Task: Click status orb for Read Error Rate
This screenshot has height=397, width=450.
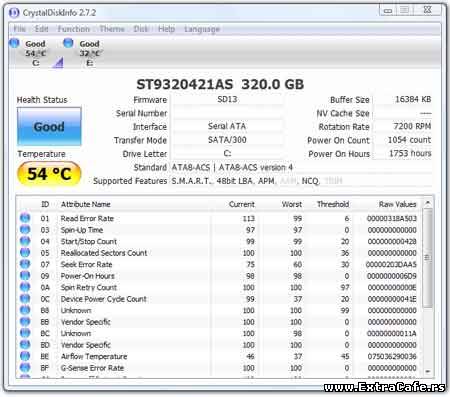Action: point(25,218)
